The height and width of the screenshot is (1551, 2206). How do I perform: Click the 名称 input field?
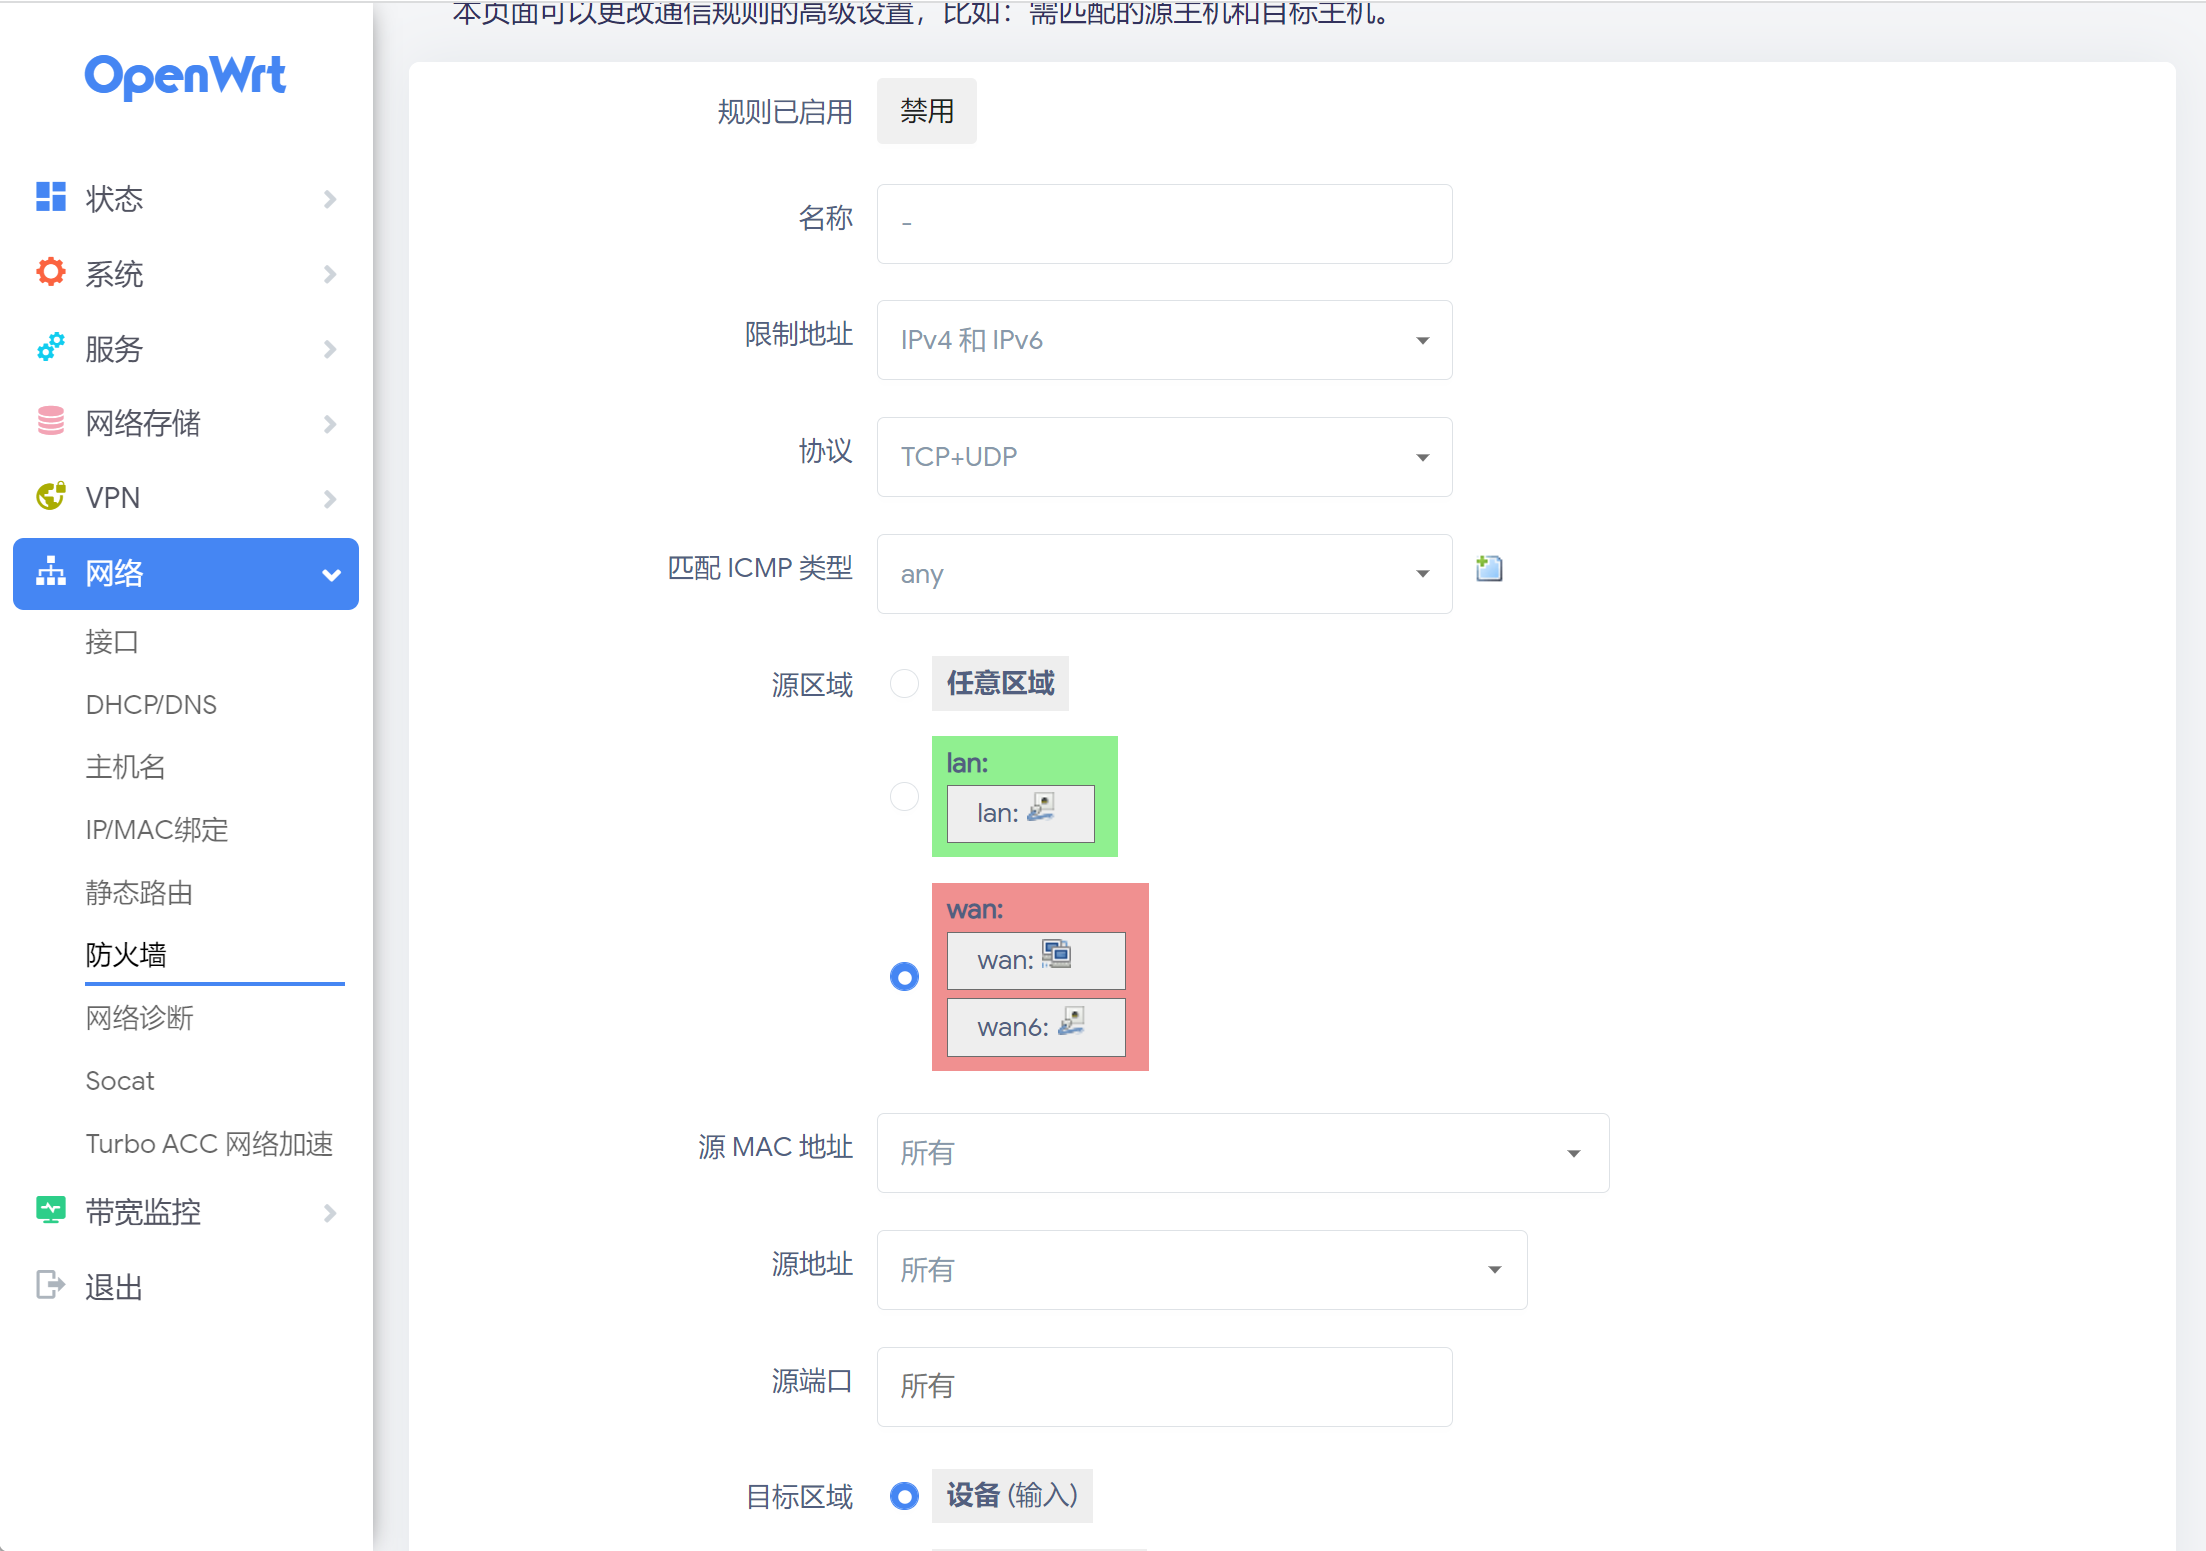1164,224
